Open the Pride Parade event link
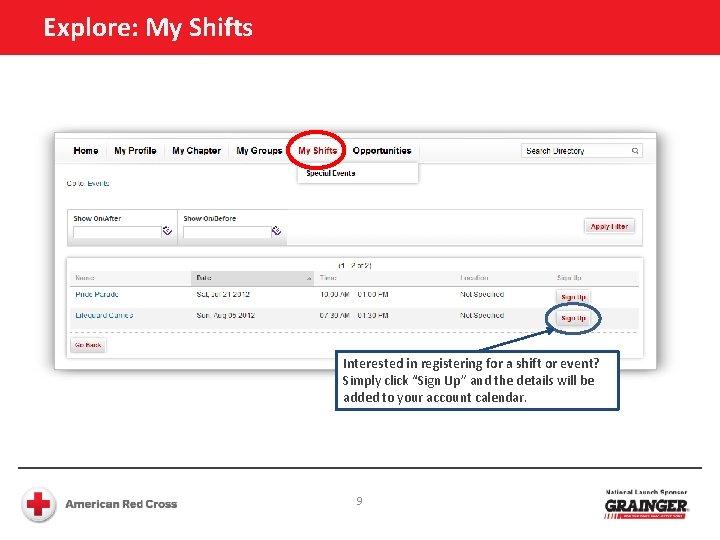720x540 pixels. click(97, 294)
